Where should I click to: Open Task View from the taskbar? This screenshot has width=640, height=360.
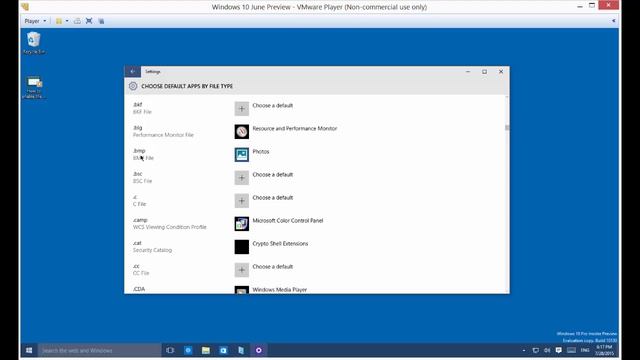point(170,350)
